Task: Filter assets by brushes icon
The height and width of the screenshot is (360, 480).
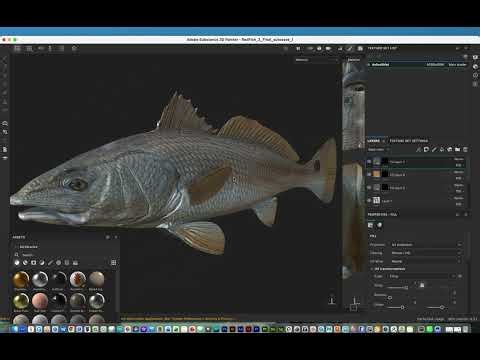Action: pyautogui.click(x=50, y=263)
